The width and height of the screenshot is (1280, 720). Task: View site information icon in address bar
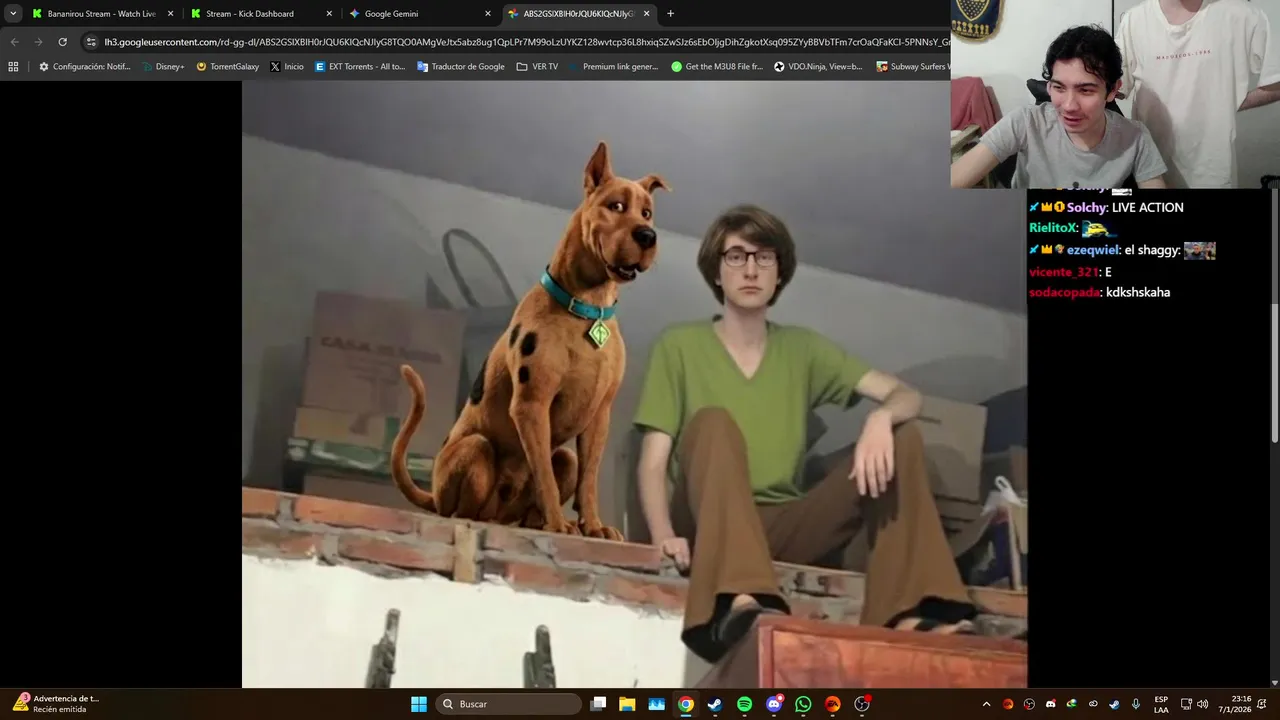click(x=91, y=42)
